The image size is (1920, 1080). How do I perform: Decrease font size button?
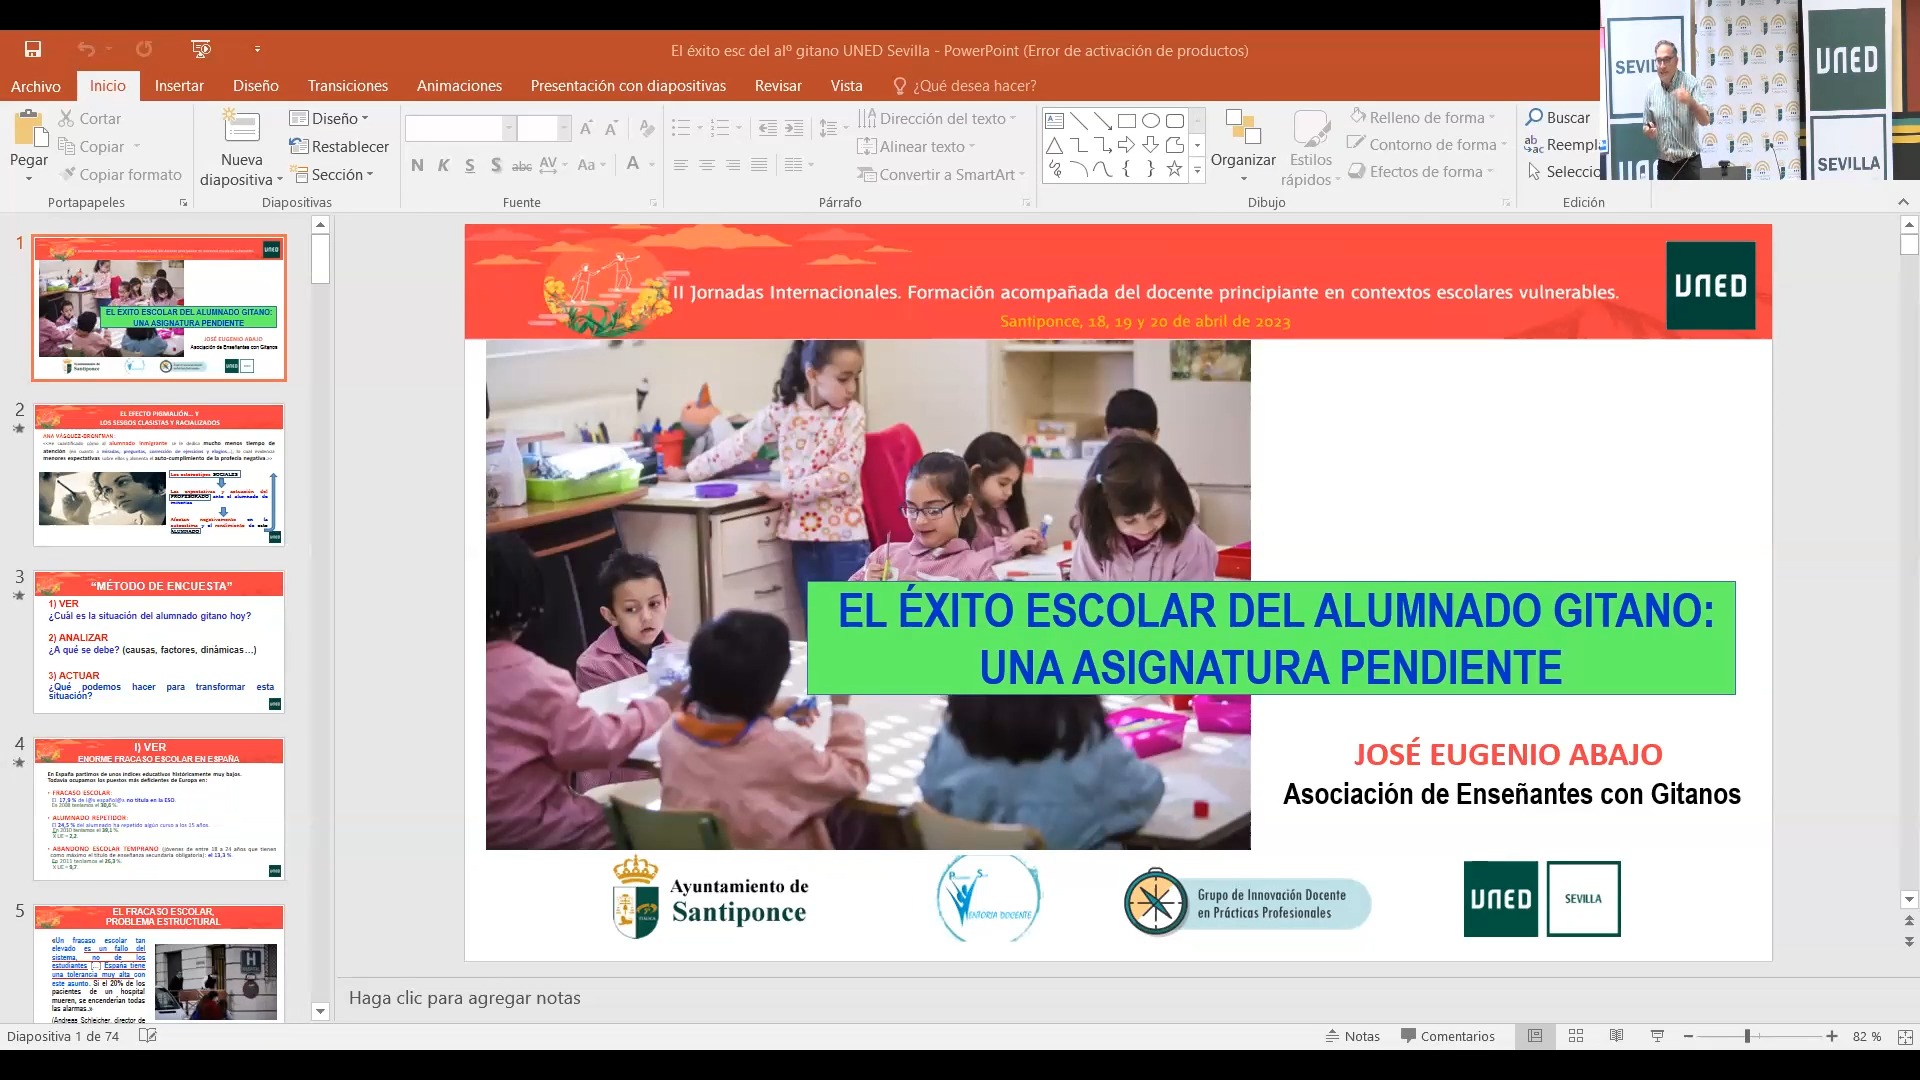[611, 128]
